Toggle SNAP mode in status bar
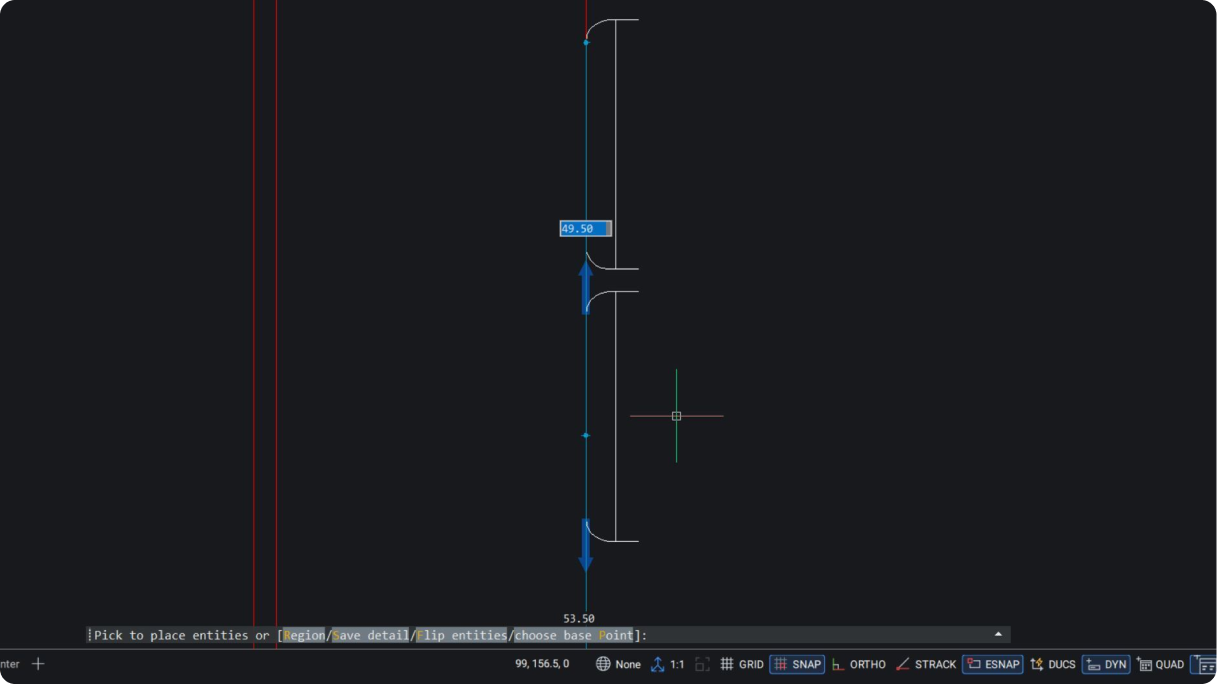The width and height of the screenshot is (1217, 684). click(797, 664)
